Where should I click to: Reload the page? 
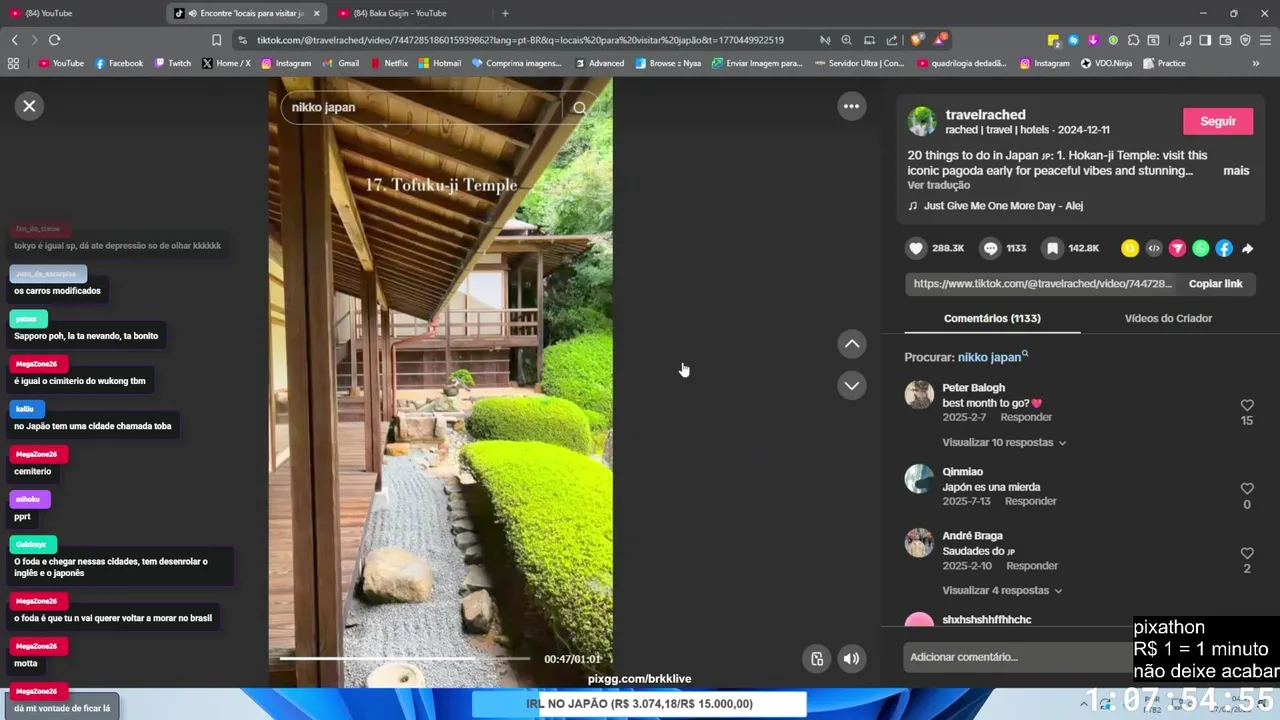pyautogui.click(x=54, y=40)
